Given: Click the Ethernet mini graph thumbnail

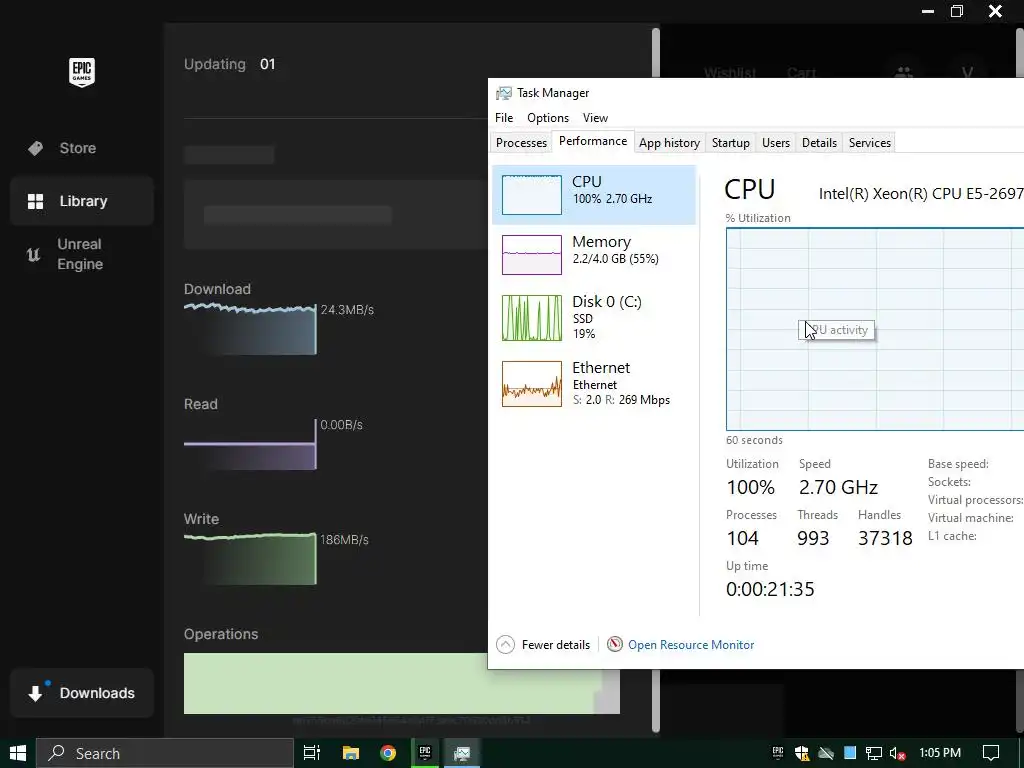Looking at the screenshot, I should pos(532,384).
